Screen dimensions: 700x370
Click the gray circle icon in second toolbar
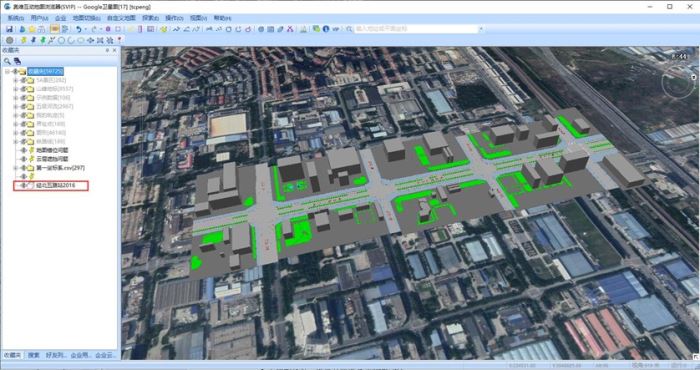(x=9, y=40)
